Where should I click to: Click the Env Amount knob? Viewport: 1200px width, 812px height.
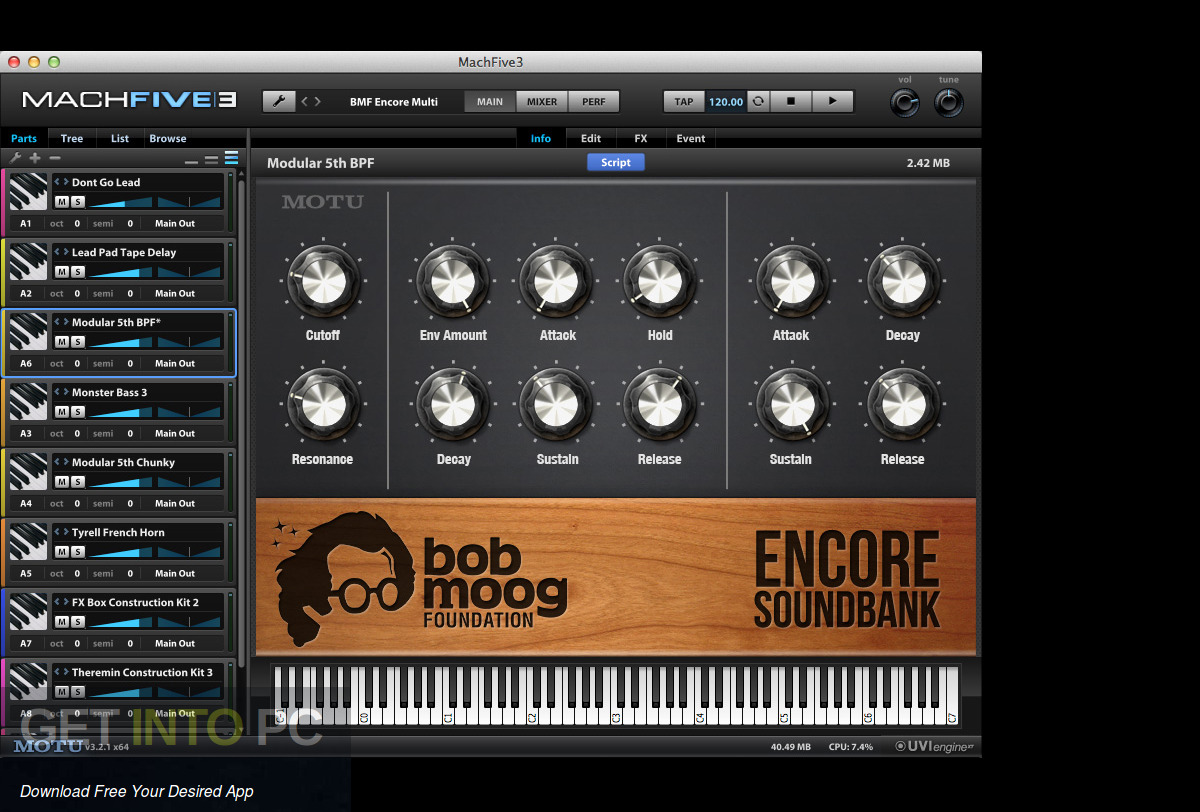pyautogui.click(x=453, y=282)
